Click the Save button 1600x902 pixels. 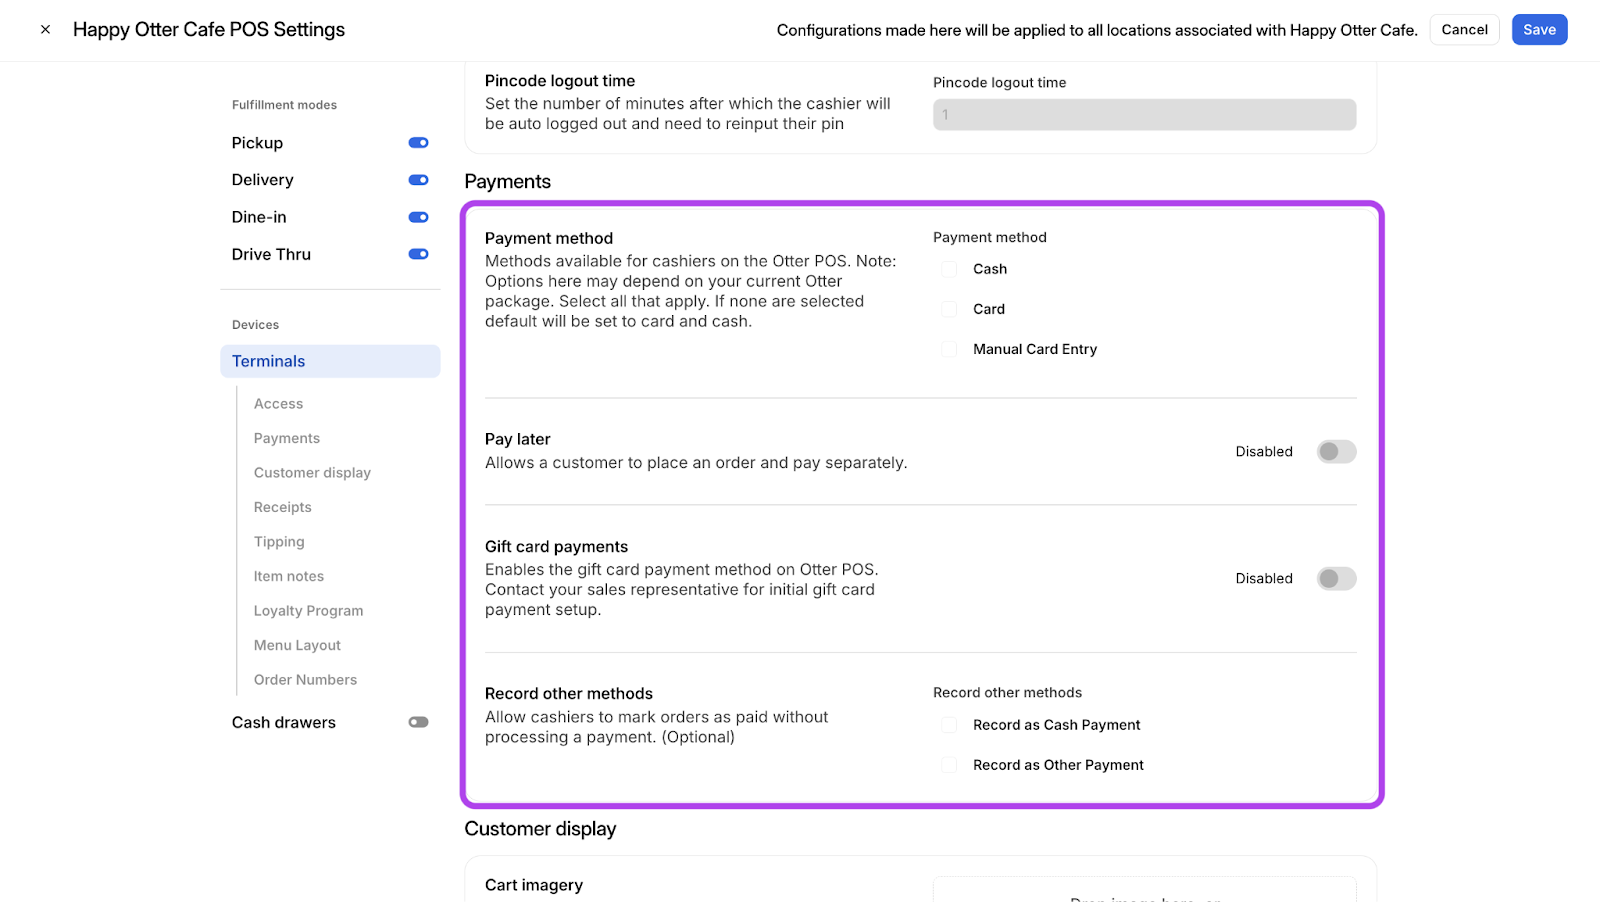point(1539,30)
